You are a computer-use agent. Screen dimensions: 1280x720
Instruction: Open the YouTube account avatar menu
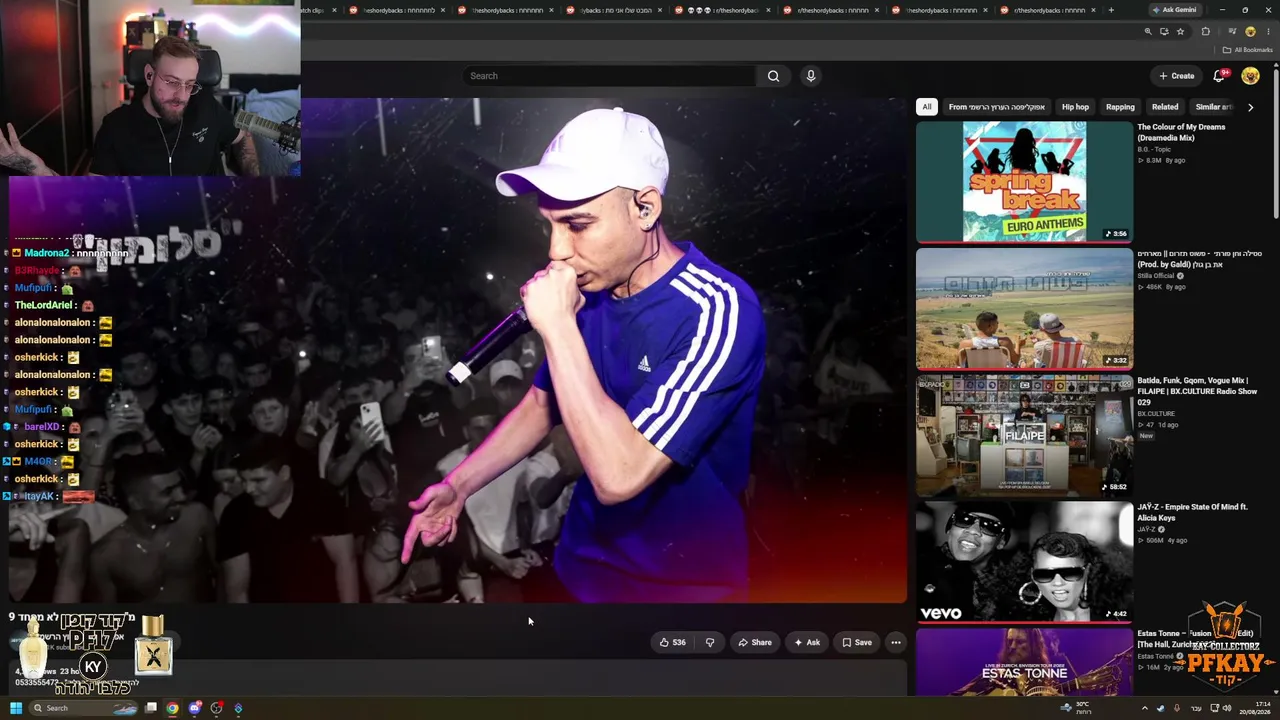click(1250, 76)
